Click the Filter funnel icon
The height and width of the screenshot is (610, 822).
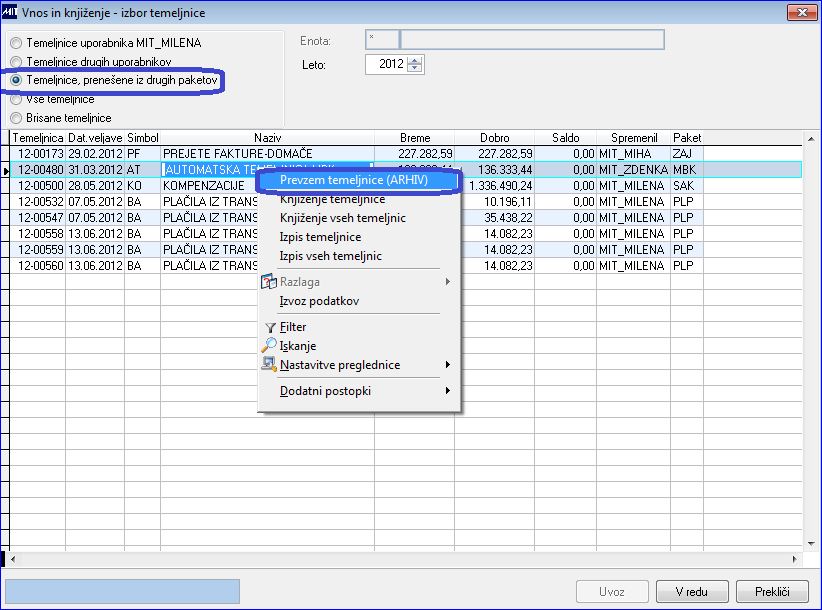coord(270,328)
